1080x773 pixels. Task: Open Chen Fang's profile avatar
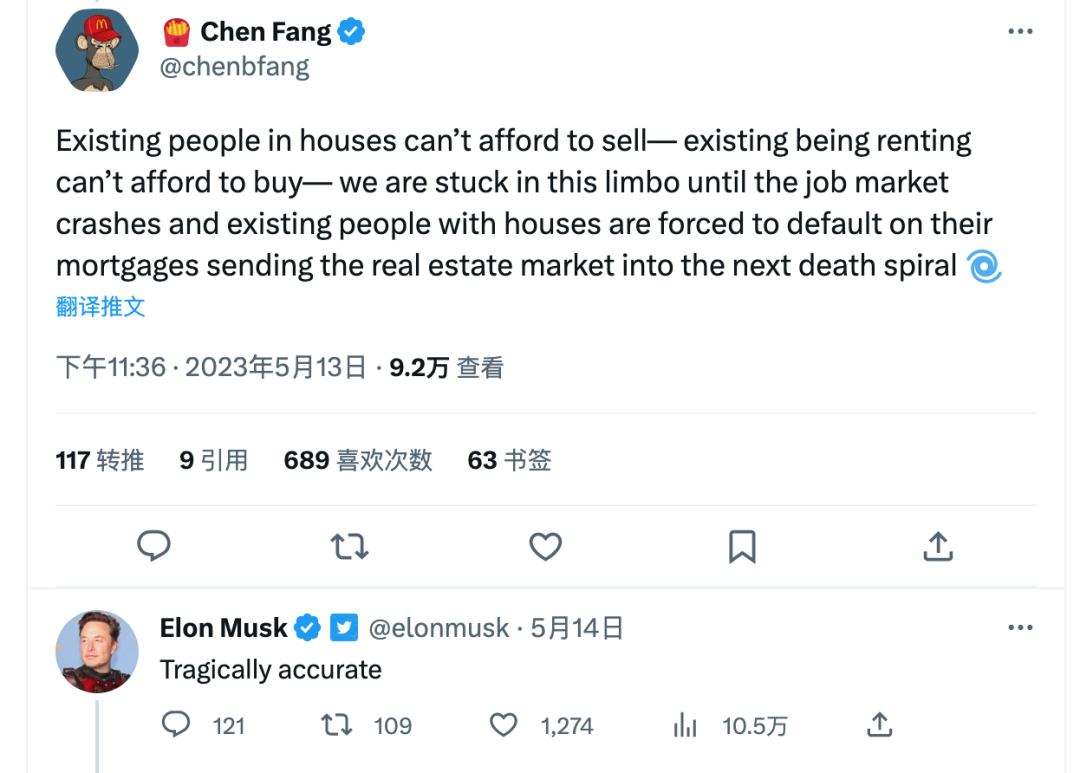click(97, 51)
